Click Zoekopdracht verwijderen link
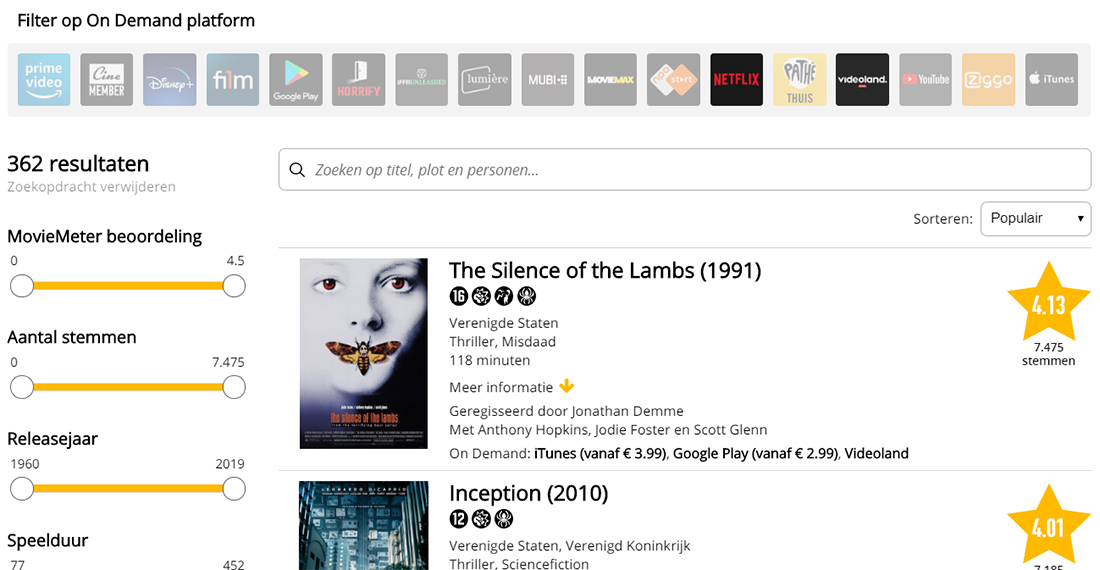The width and height of the screenshot is (1100, 570). click(x=91, y=187)
